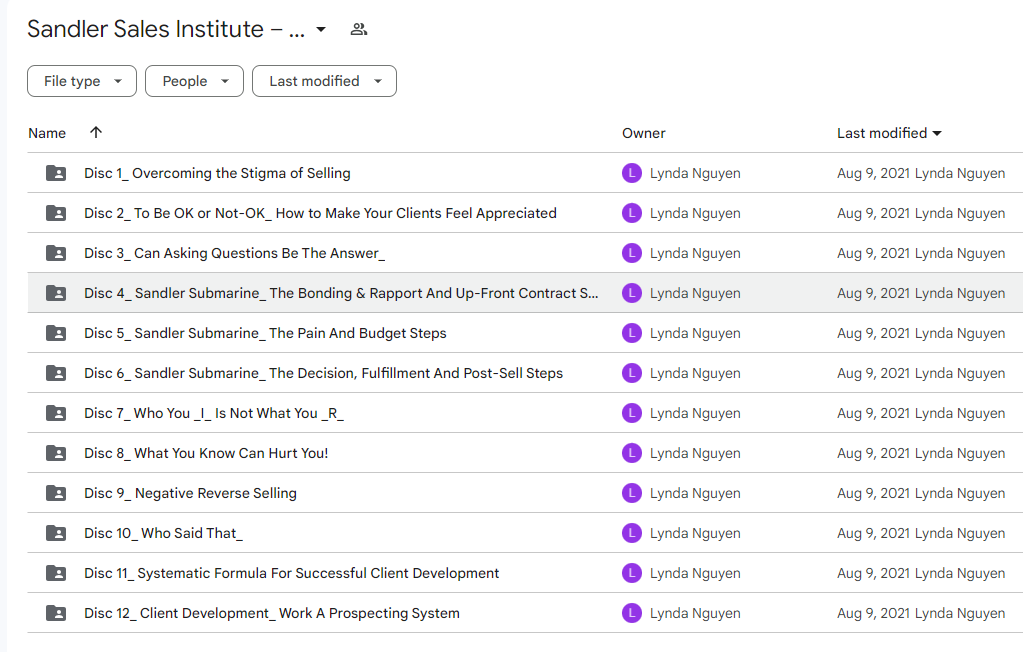Click the Sandler Sales Institute folder title

pyautogui.click(x=166, y=29)
